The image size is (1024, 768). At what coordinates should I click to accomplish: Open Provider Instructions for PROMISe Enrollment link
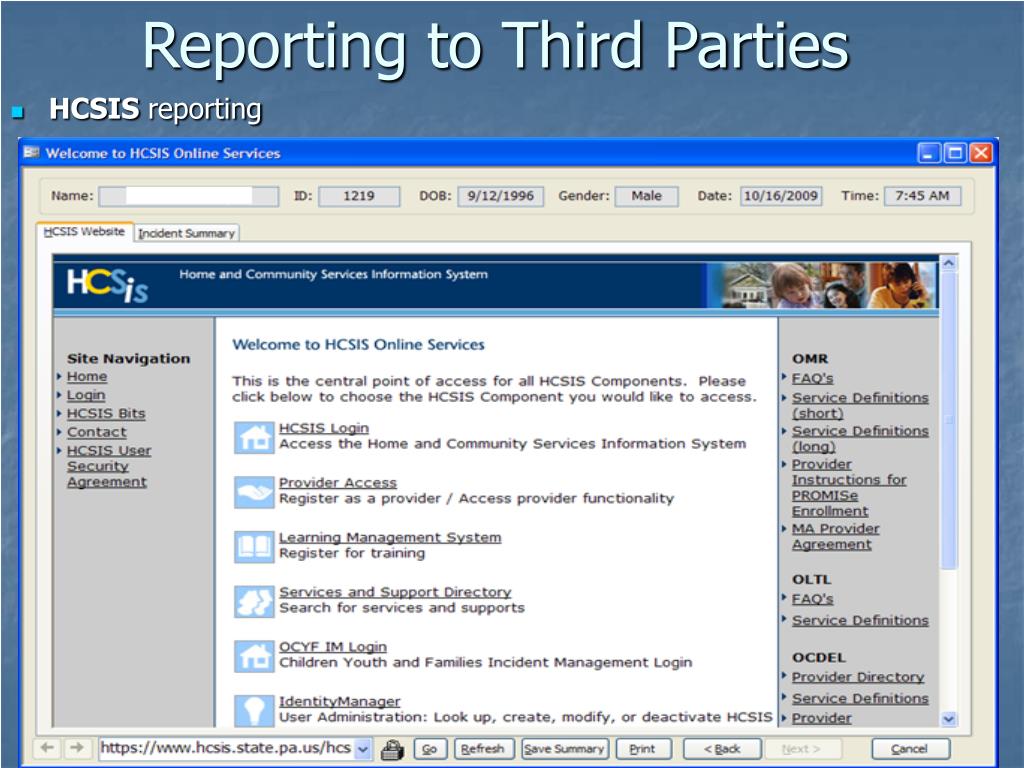pyautogui.click(x=849, y=488)
